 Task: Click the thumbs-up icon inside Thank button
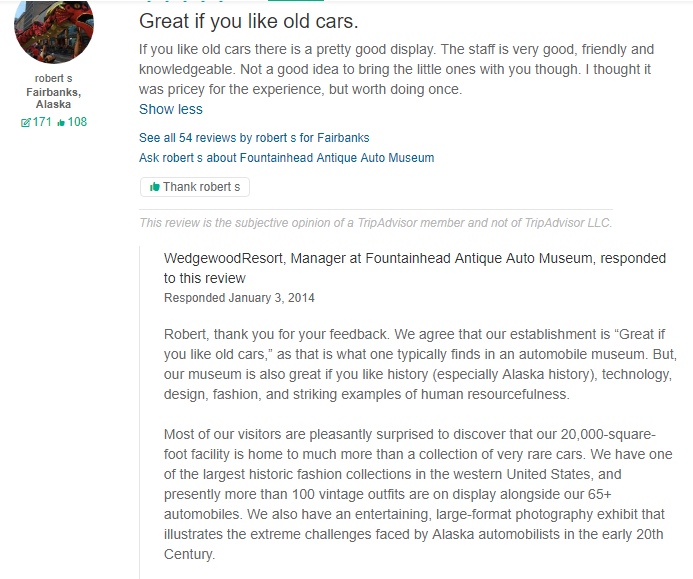tap(154, 187)
